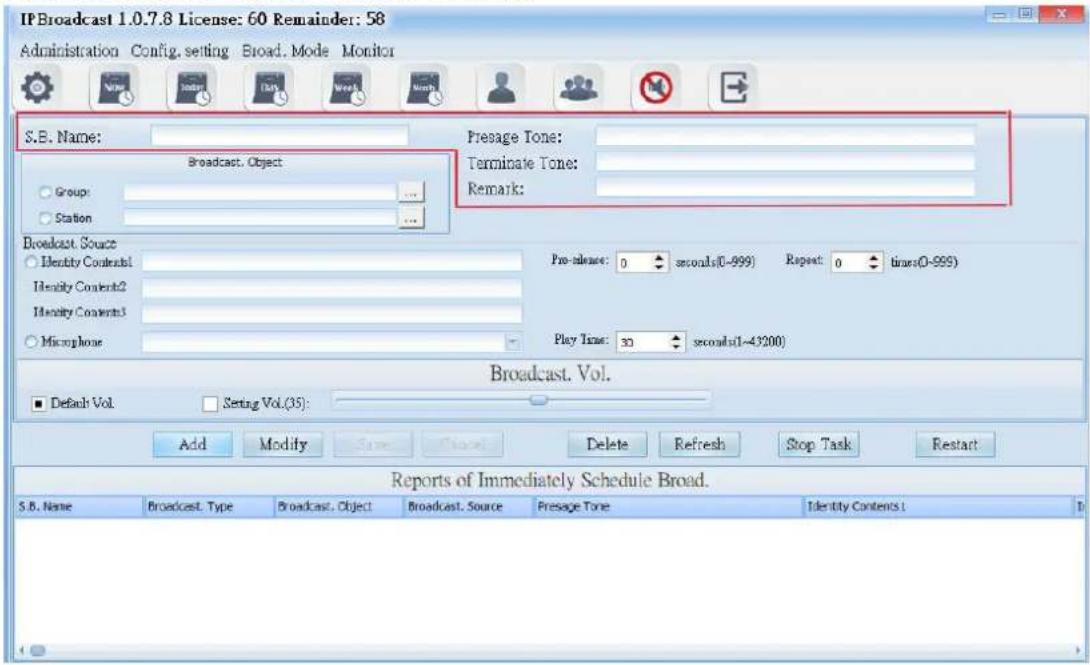Click the Modify button

click(x=283, y=444)
